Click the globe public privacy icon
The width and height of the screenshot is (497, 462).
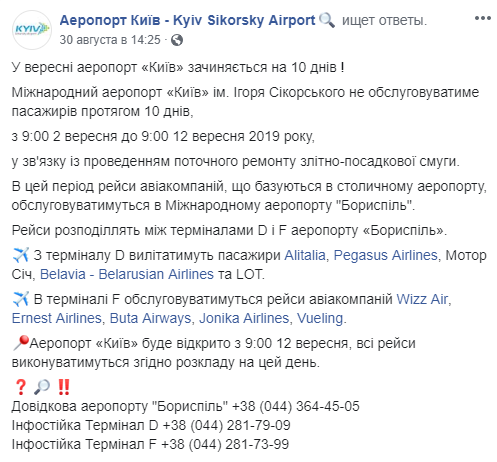pyautogui.click(x=177, y=40)
